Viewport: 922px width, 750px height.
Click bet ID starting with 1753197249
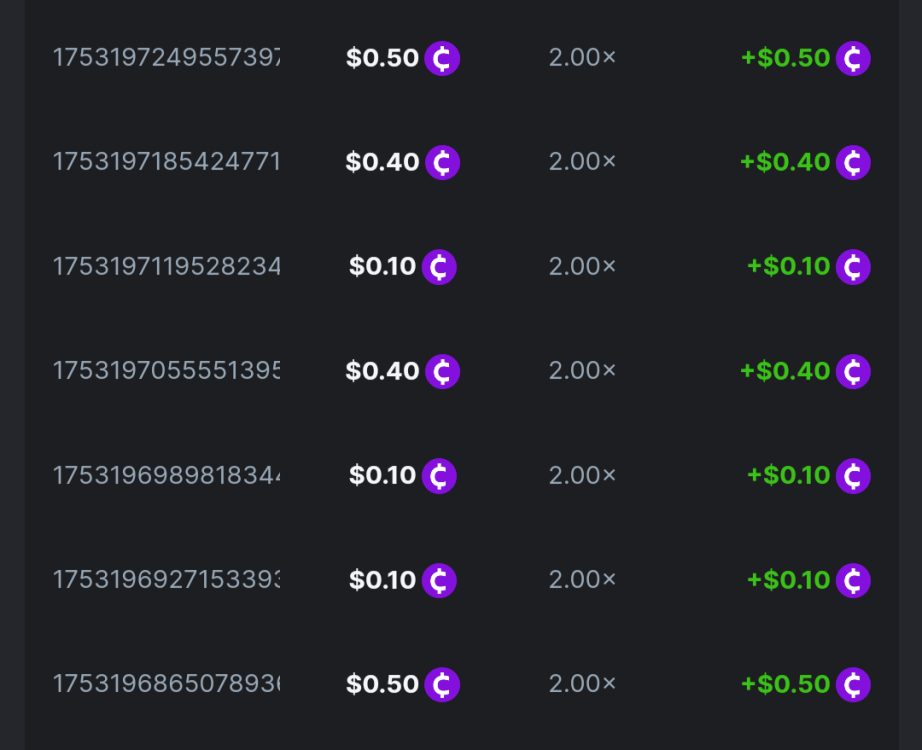[x=166, y=58]
